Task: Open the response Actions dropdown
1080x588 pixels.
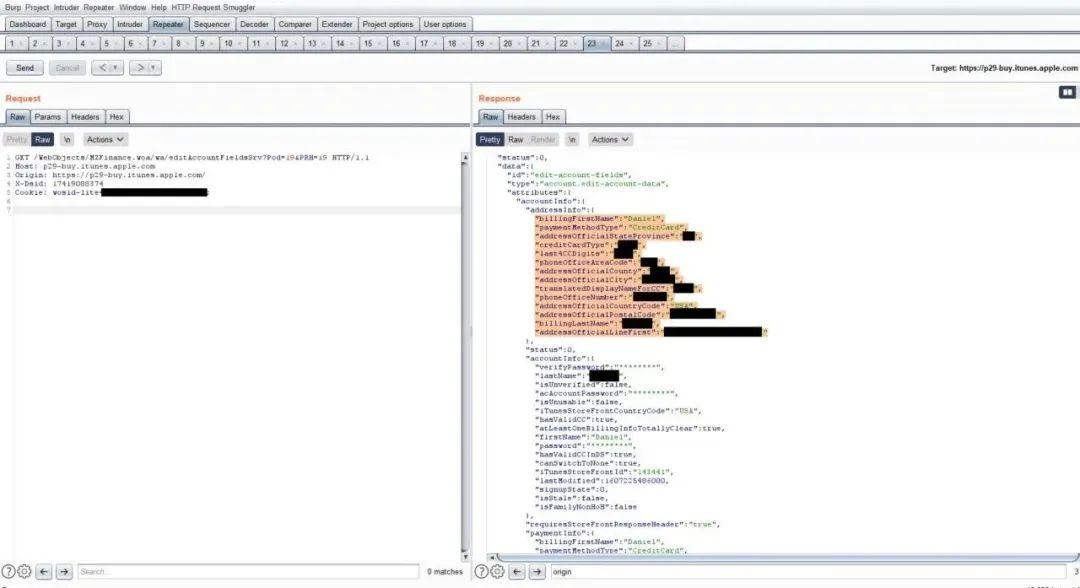Action: (609, 139)
